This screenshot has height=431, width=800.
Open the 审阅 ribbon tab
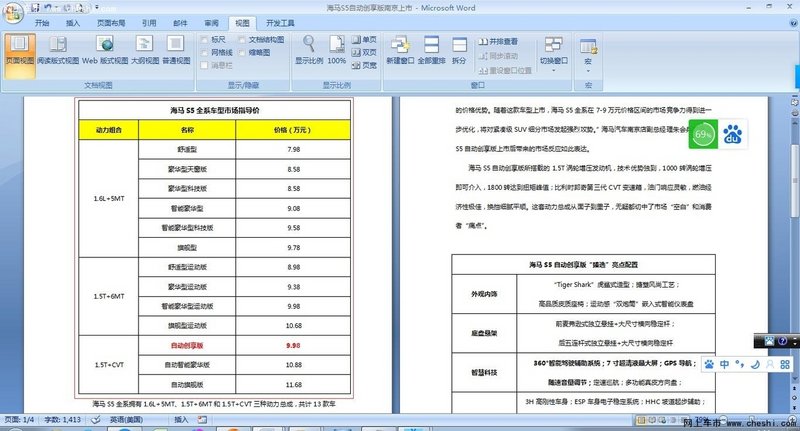coord(211,23)
